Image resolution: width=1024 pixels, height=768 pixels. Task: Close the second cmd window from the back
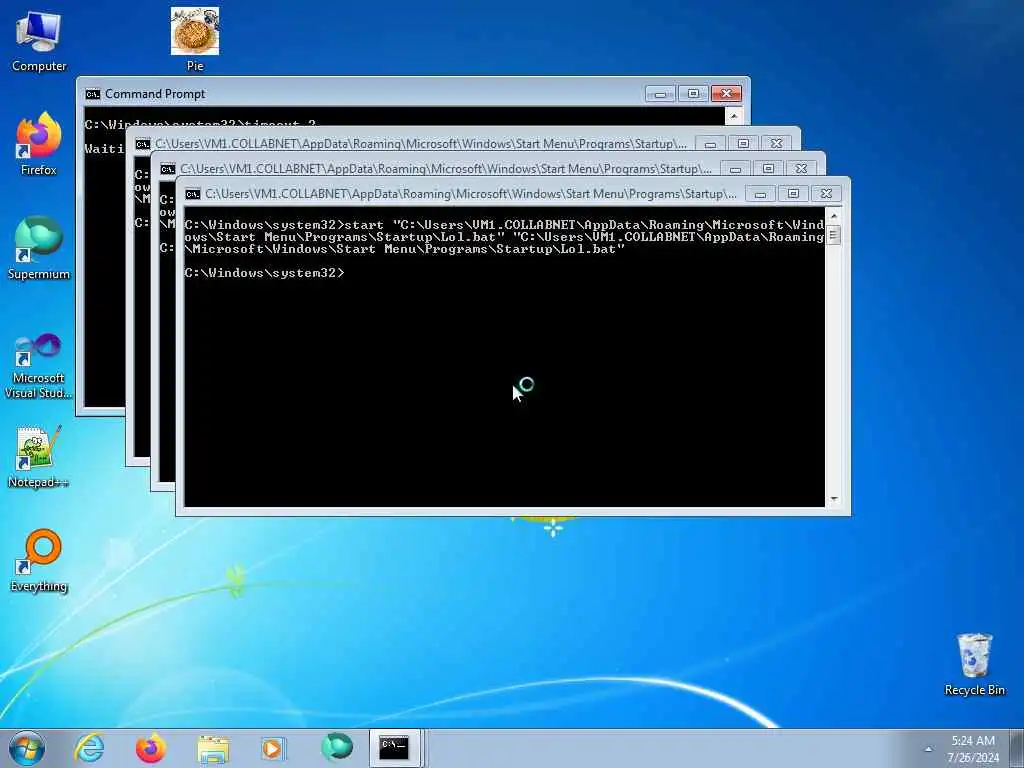coord(776,144)
